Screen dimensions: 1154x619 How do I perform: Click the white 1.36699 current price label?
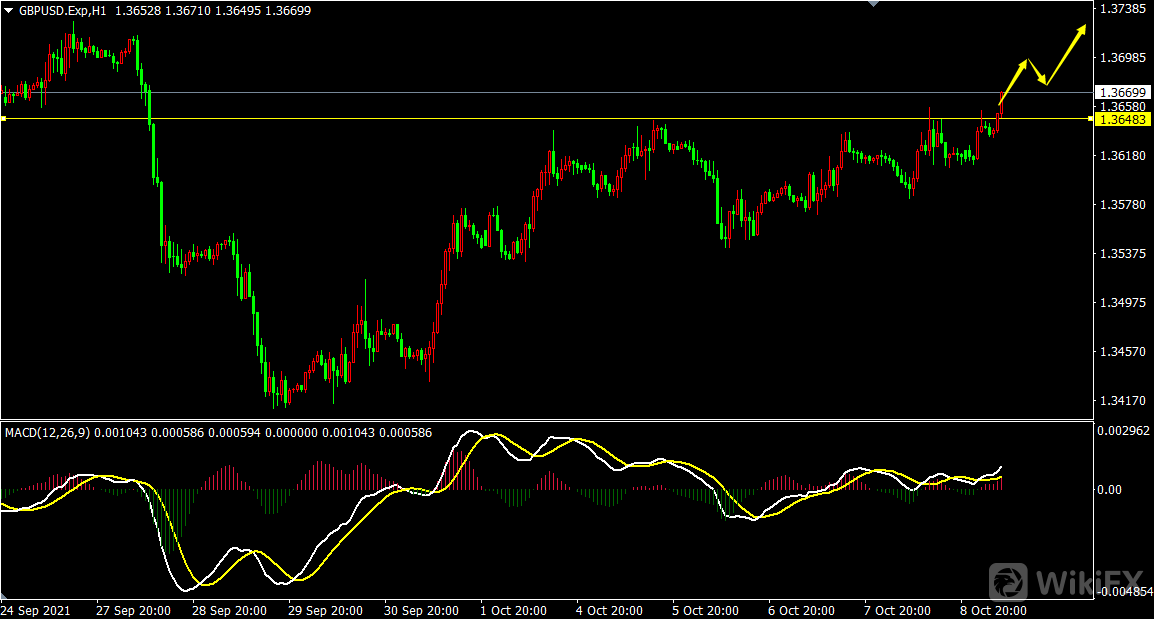tap(1121, 93)
